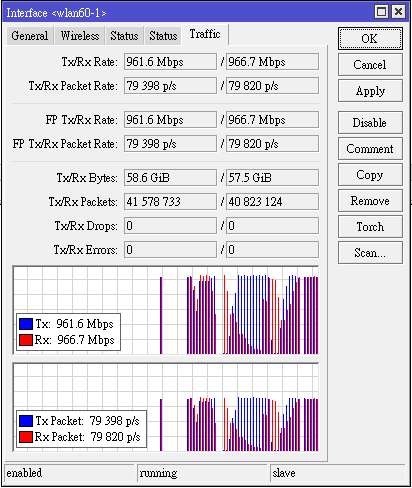Open the Torch tool

coord(370,227)
